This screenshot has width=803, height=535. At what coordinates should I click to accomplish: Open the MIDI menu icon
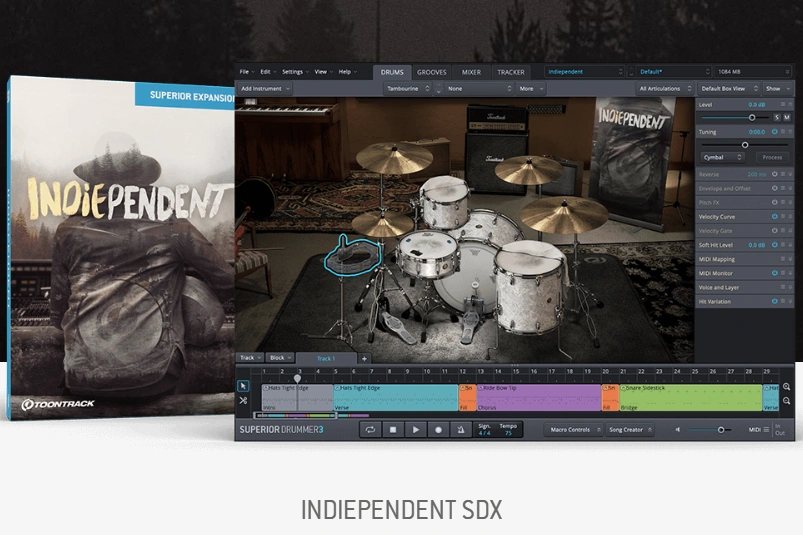[766, 430]
